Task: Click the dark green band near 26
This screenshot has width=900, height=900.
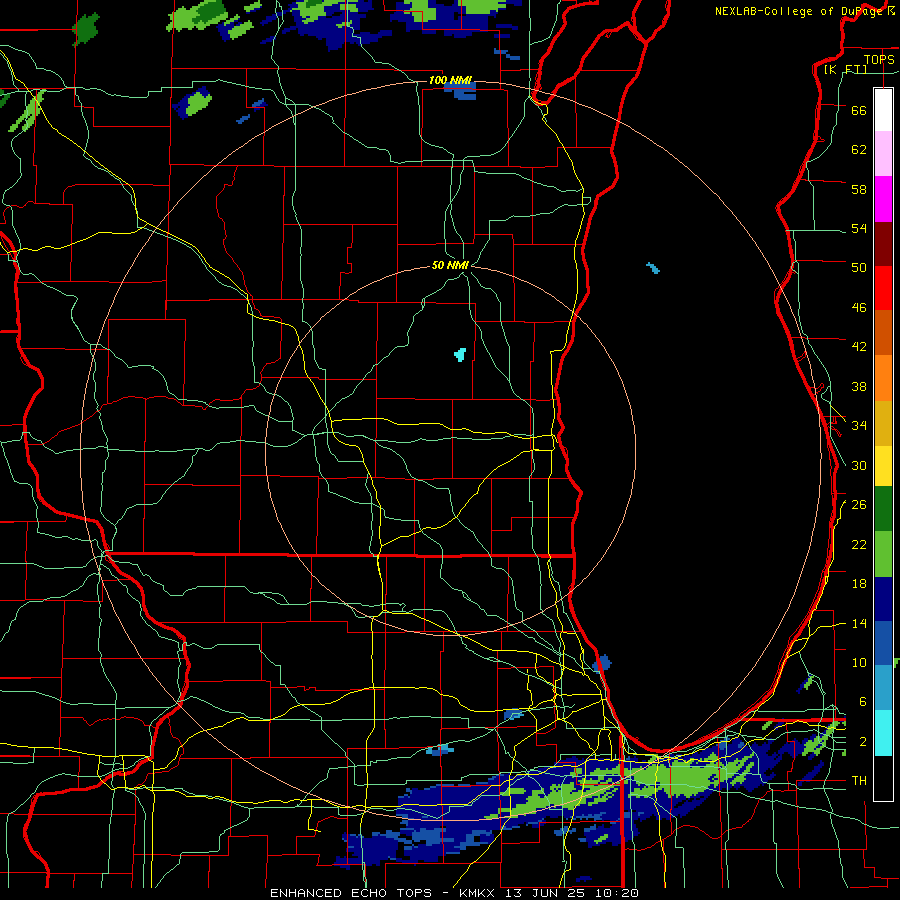Action: pyautogui.click(x=883, y=509)
